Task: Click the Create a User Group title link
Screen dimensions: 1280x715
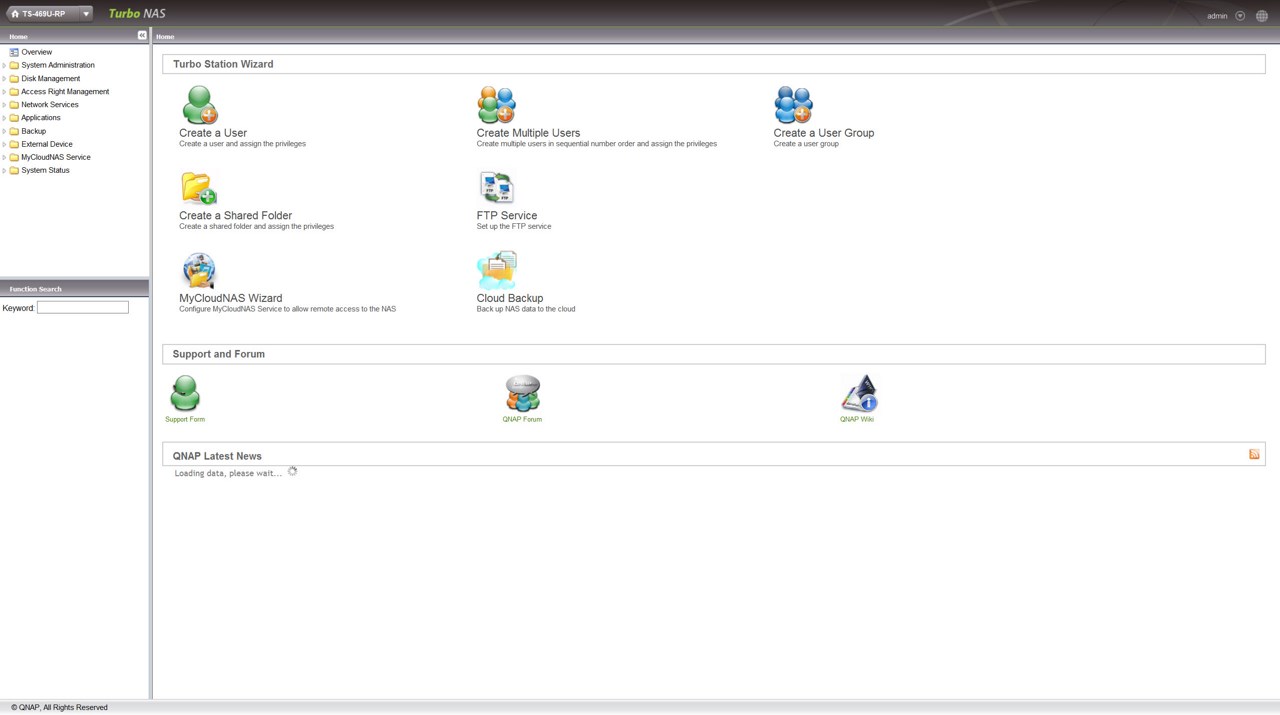Action: (x=824, y=133)
